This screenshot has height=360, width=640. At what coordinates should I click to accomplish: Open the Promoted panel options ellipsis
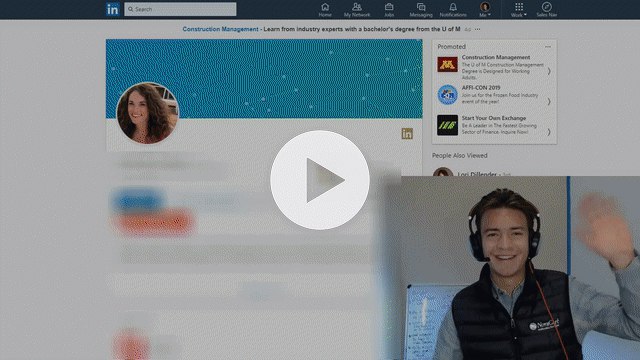coord(548,47)
